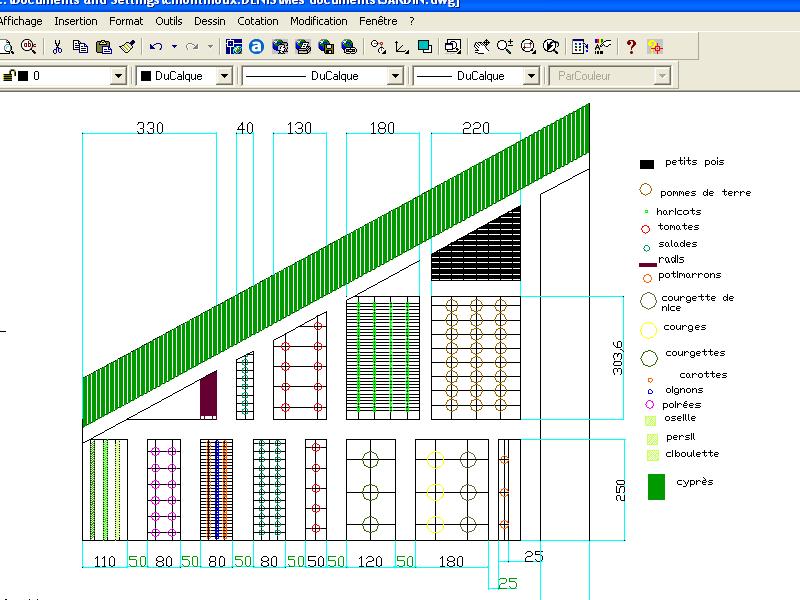Expand the layer 0 dropdown list
This screenshot has height=600, width=800.
(118, 76)
